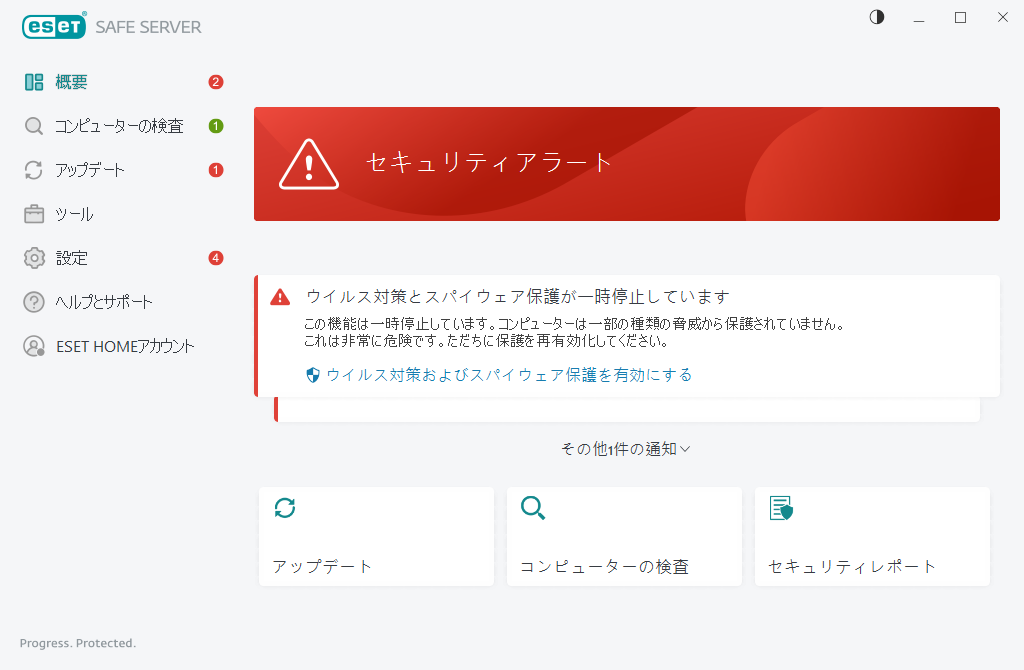Screen dimensions: 1024x670
Task: Expand その他1件の通知 notifications
Action: (x=624, y=449)
